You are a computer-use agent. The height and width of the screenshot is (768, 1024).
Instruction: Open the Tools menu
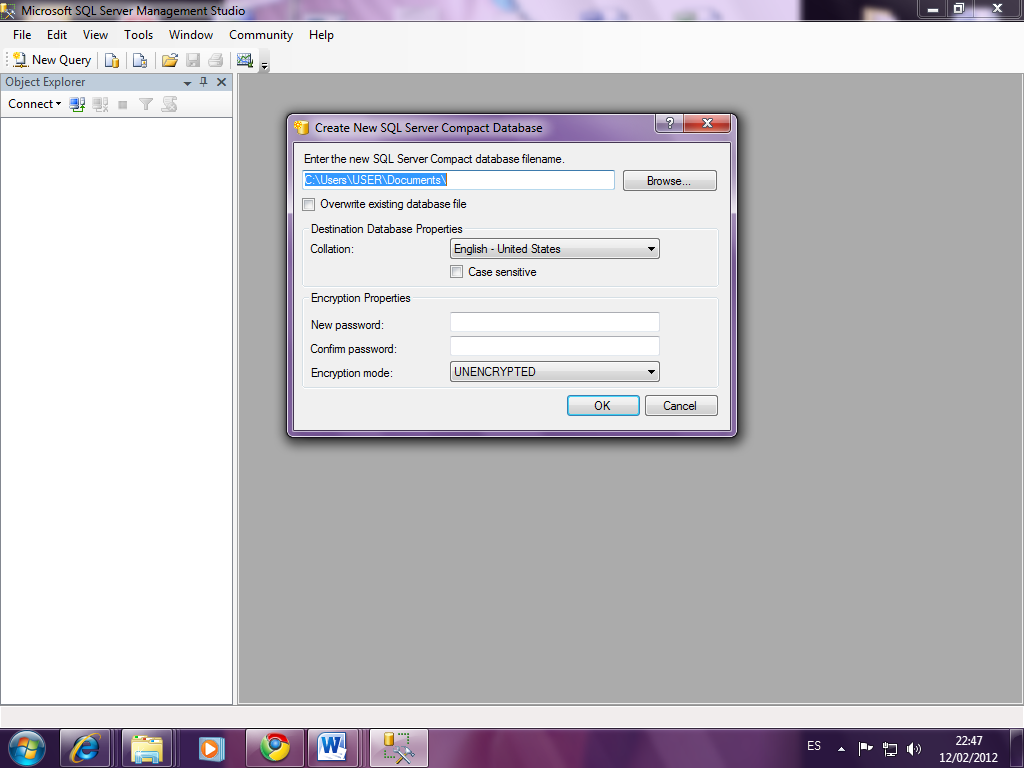[139, 35]
